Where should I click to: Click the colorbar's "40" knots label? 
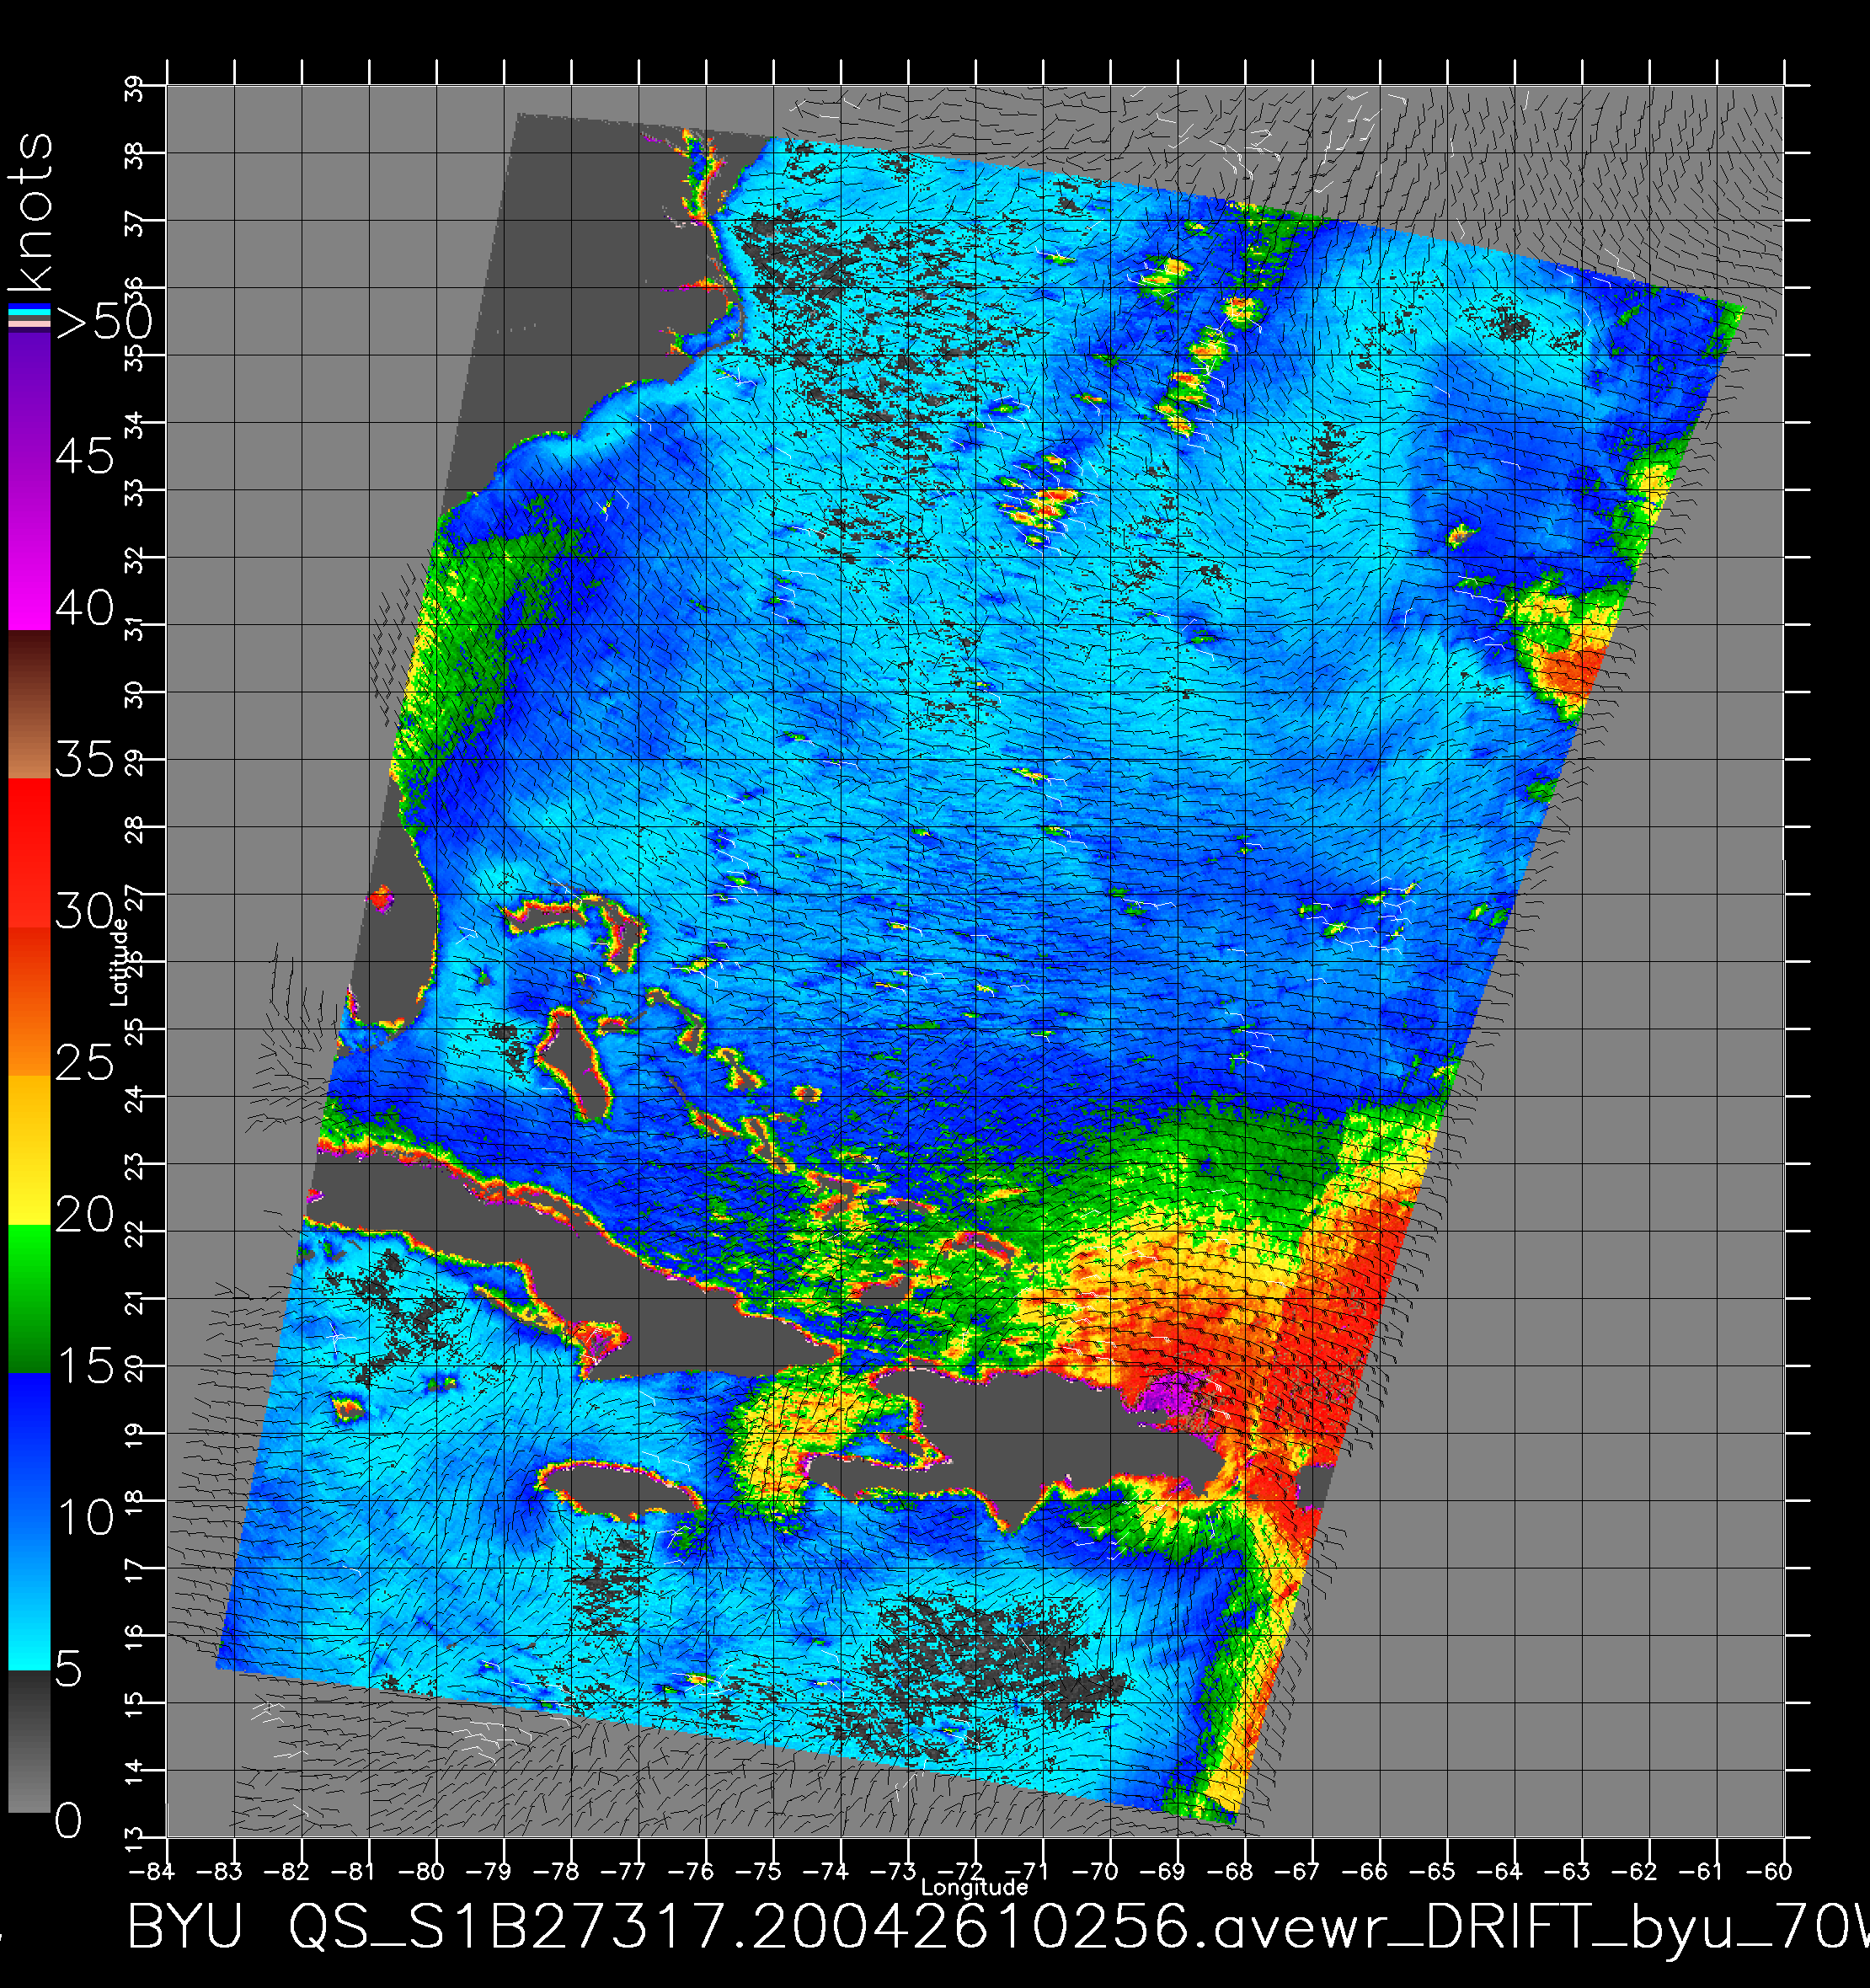[84, 608]
